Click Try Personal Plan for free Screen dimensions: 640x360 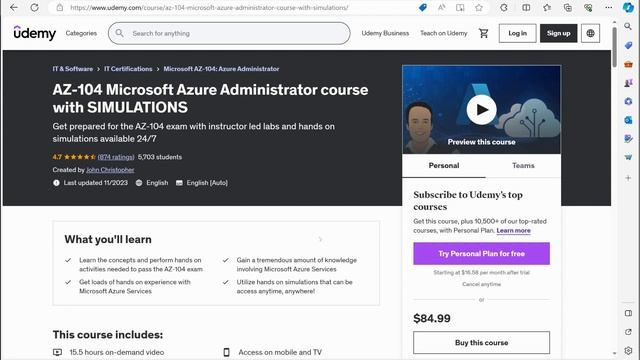point(481,253)
